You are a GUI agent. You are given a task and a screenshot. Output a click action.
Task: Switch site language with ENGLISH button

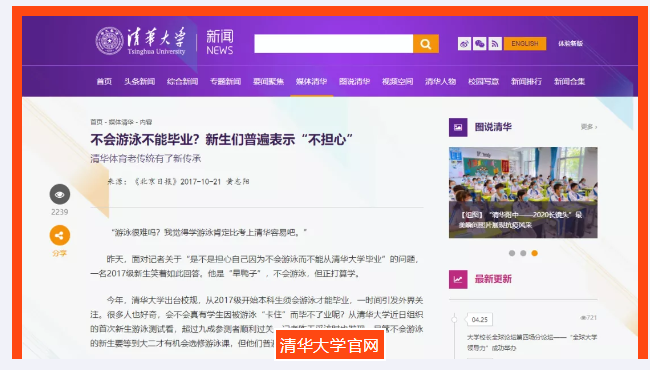tap(525, 44)
